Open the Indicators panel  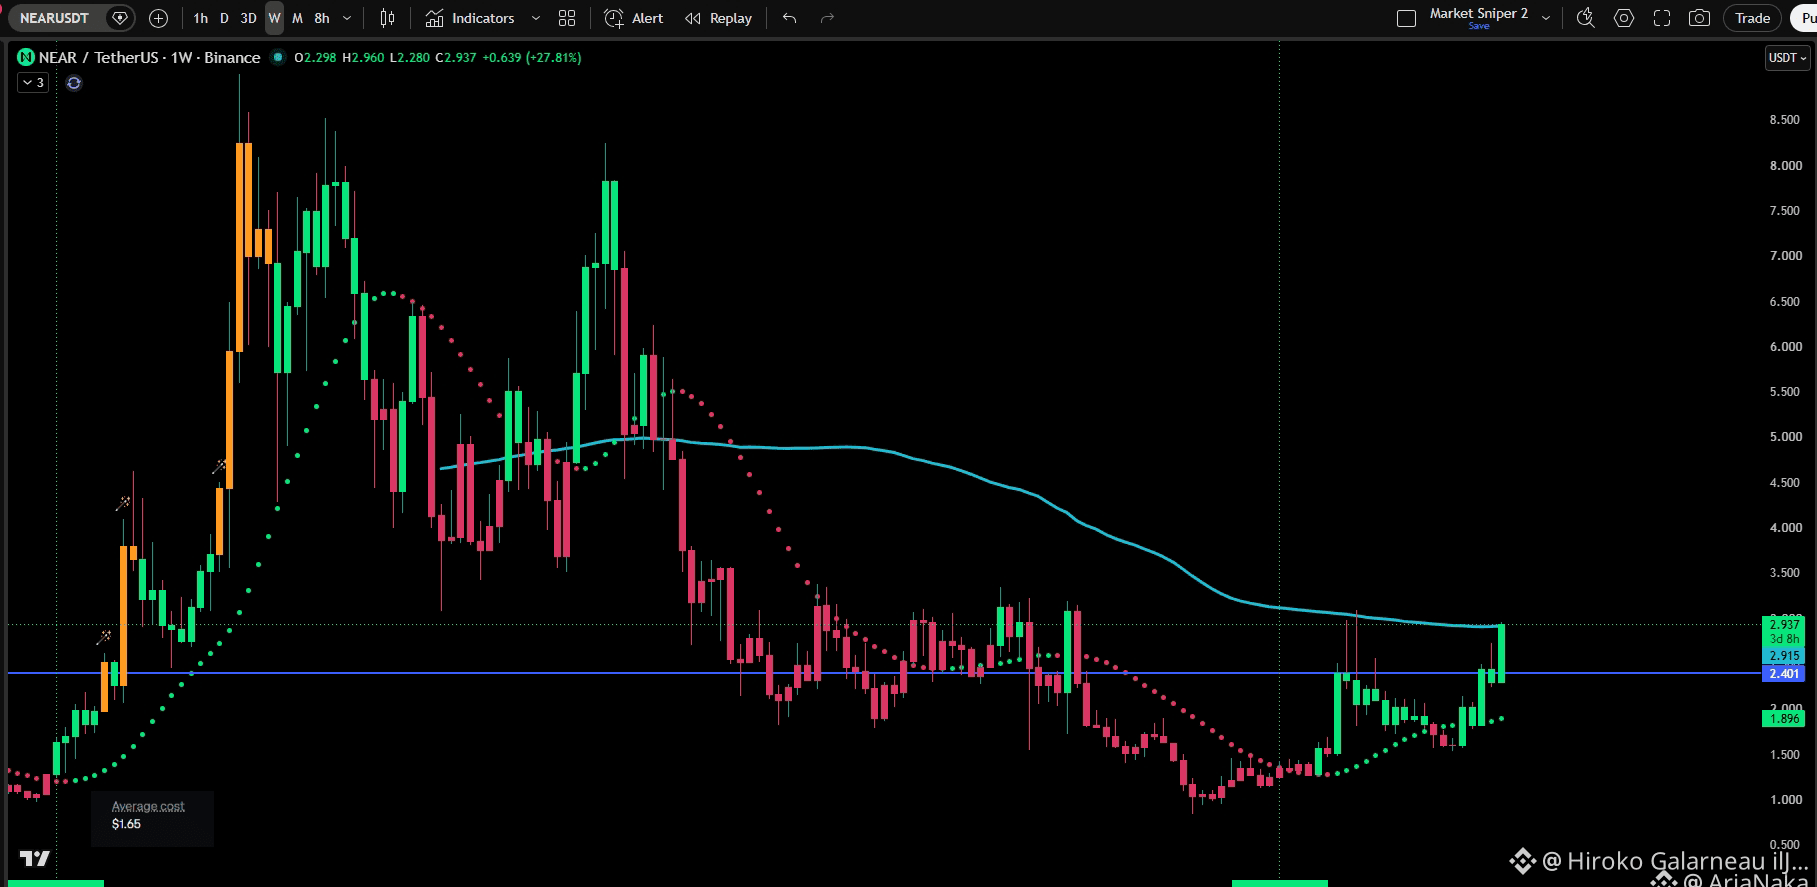tap(469, 18)
